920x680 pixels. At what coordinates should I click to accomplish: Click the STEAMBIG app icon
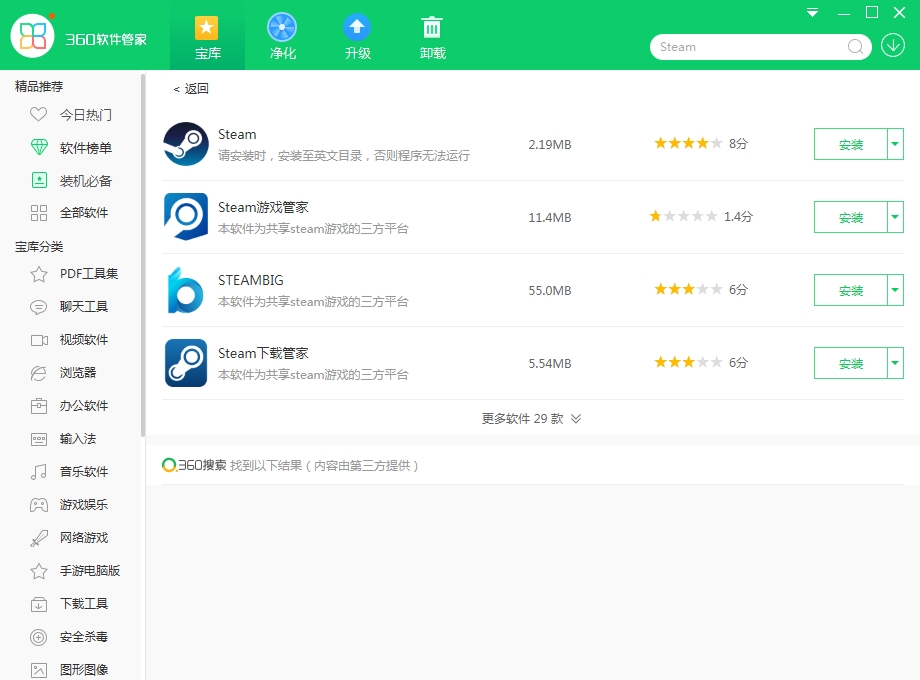click(x=186, y=290)
